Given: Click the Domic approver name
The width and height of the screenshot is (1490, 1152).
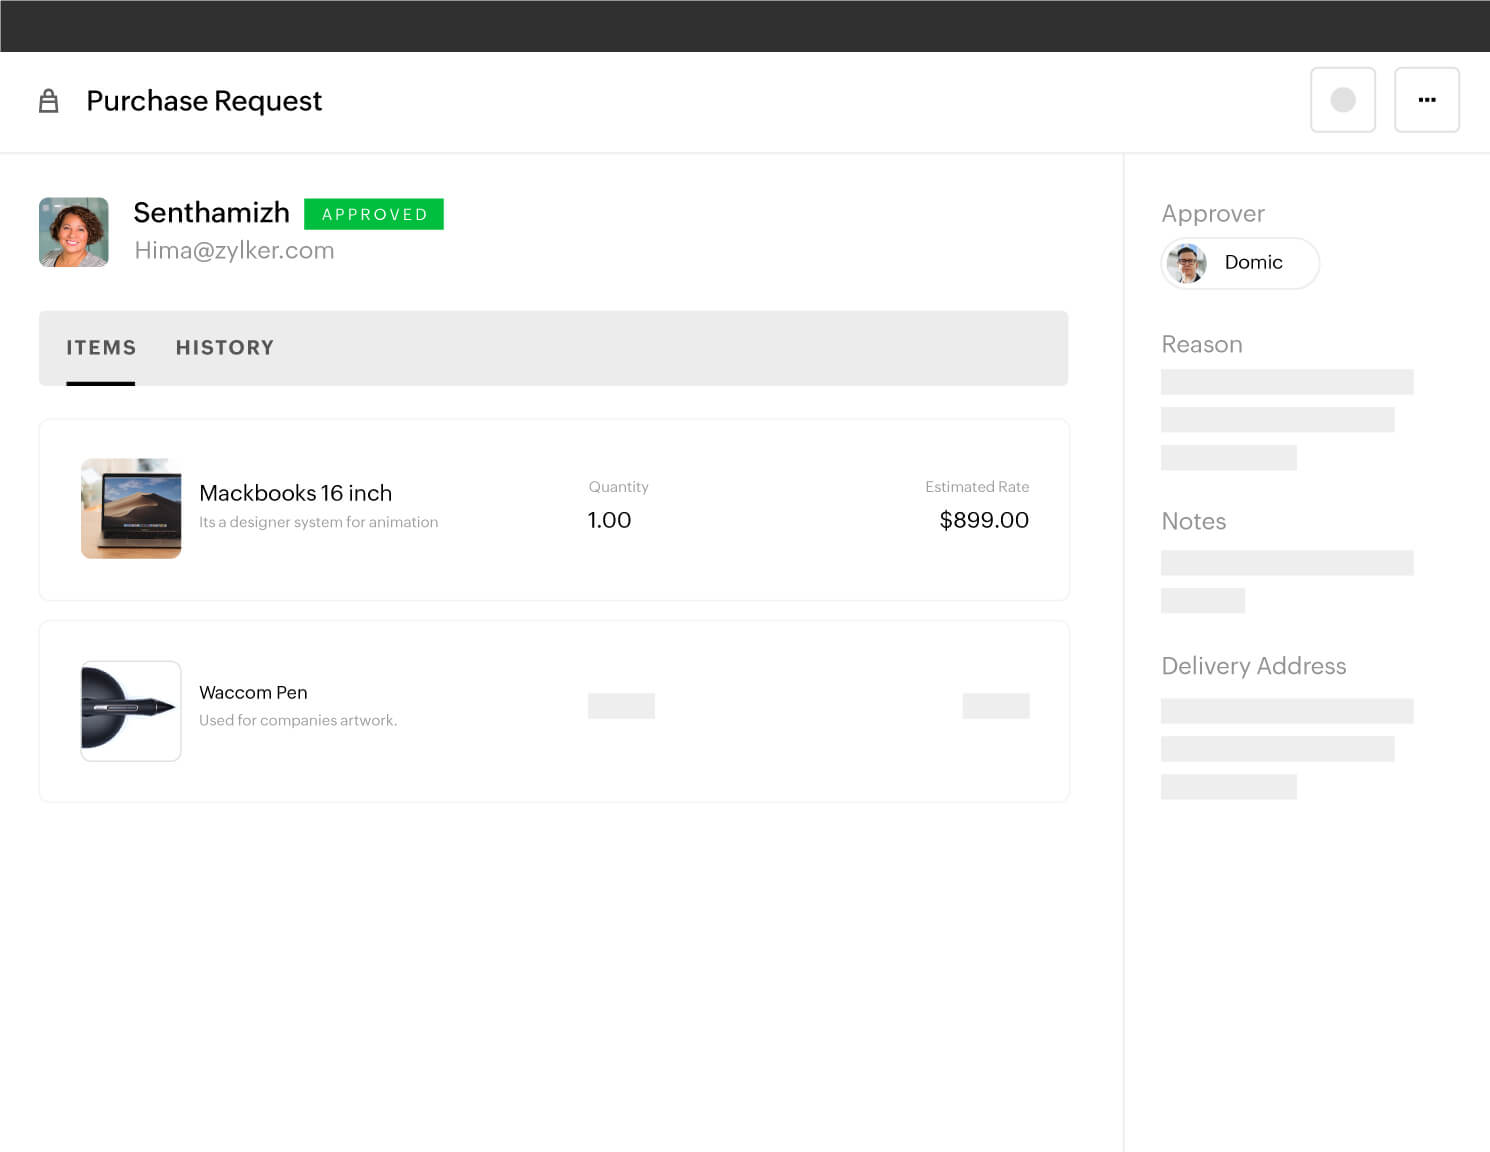Looking at the screenshot, I should (x=1253, y=262).
